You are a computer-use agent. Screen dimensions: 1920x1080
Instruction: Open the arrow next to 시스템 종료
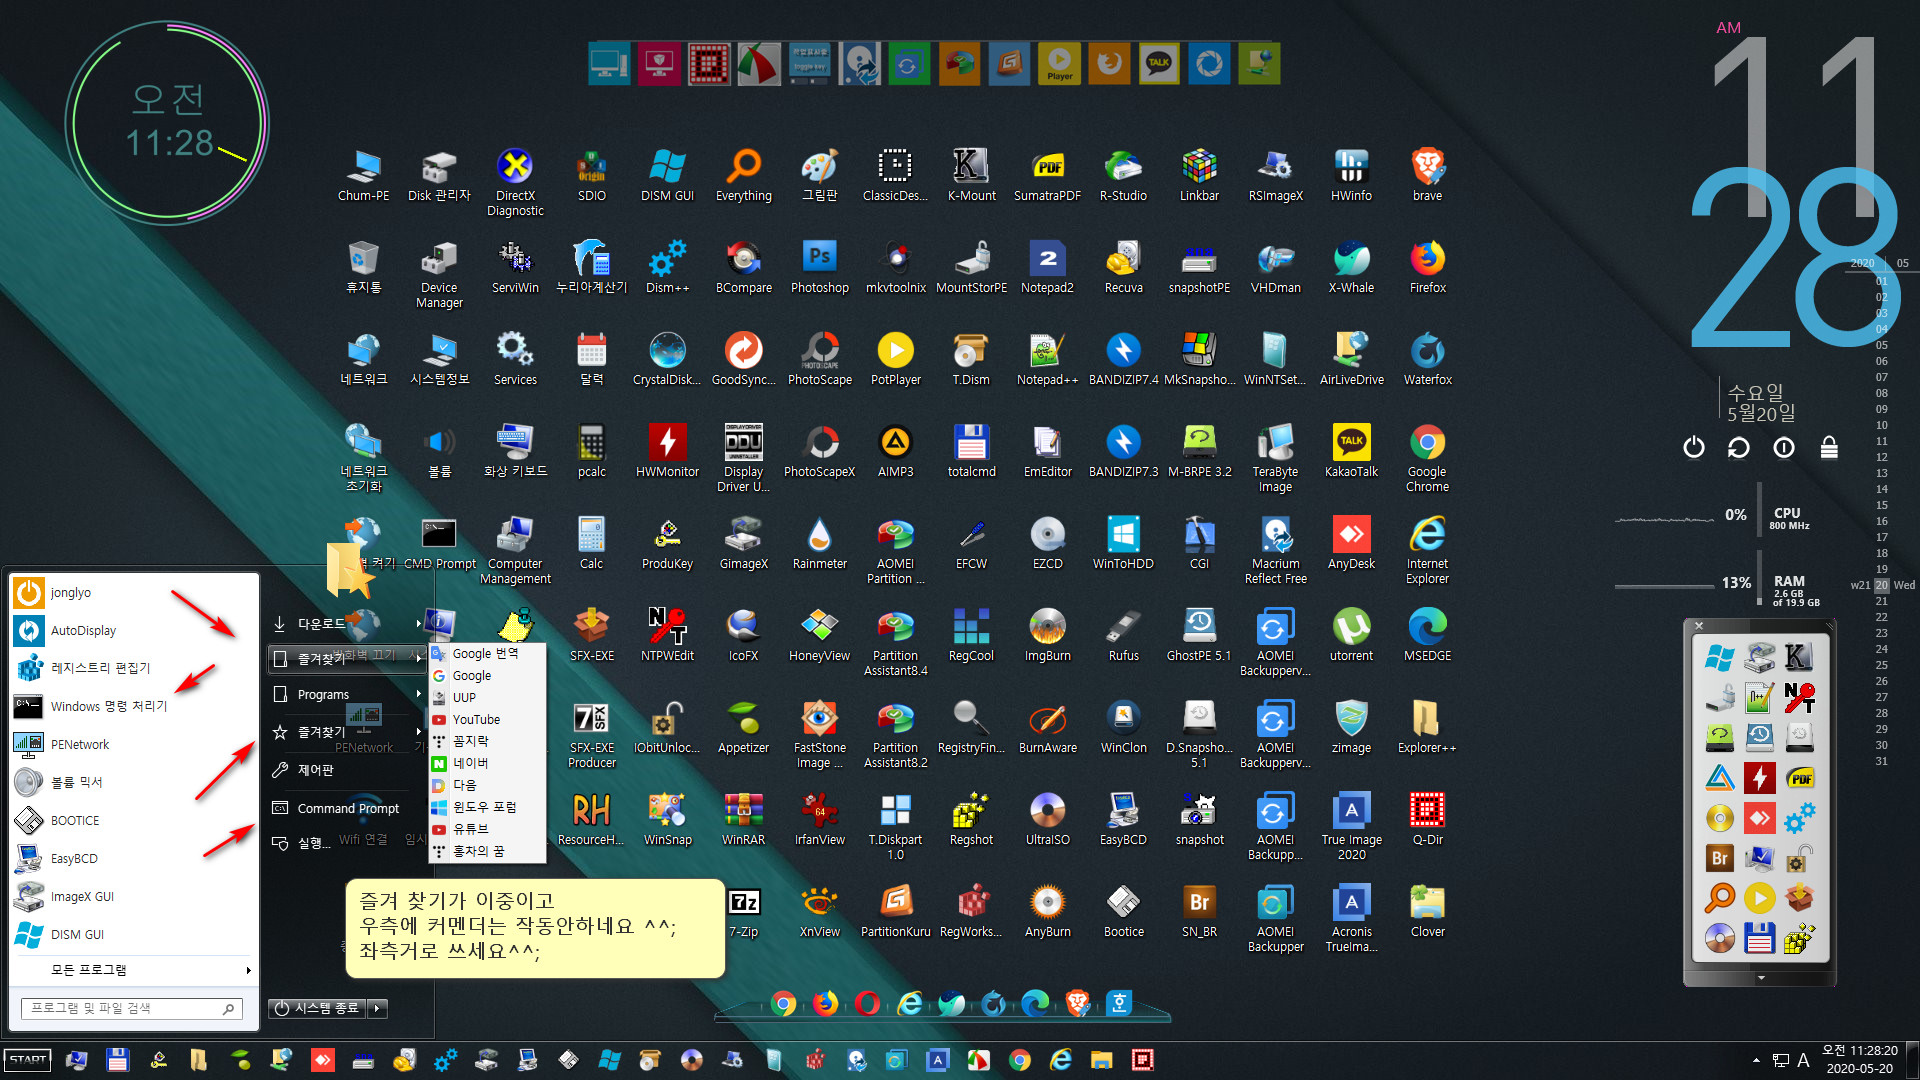(x=377, y=1008)
